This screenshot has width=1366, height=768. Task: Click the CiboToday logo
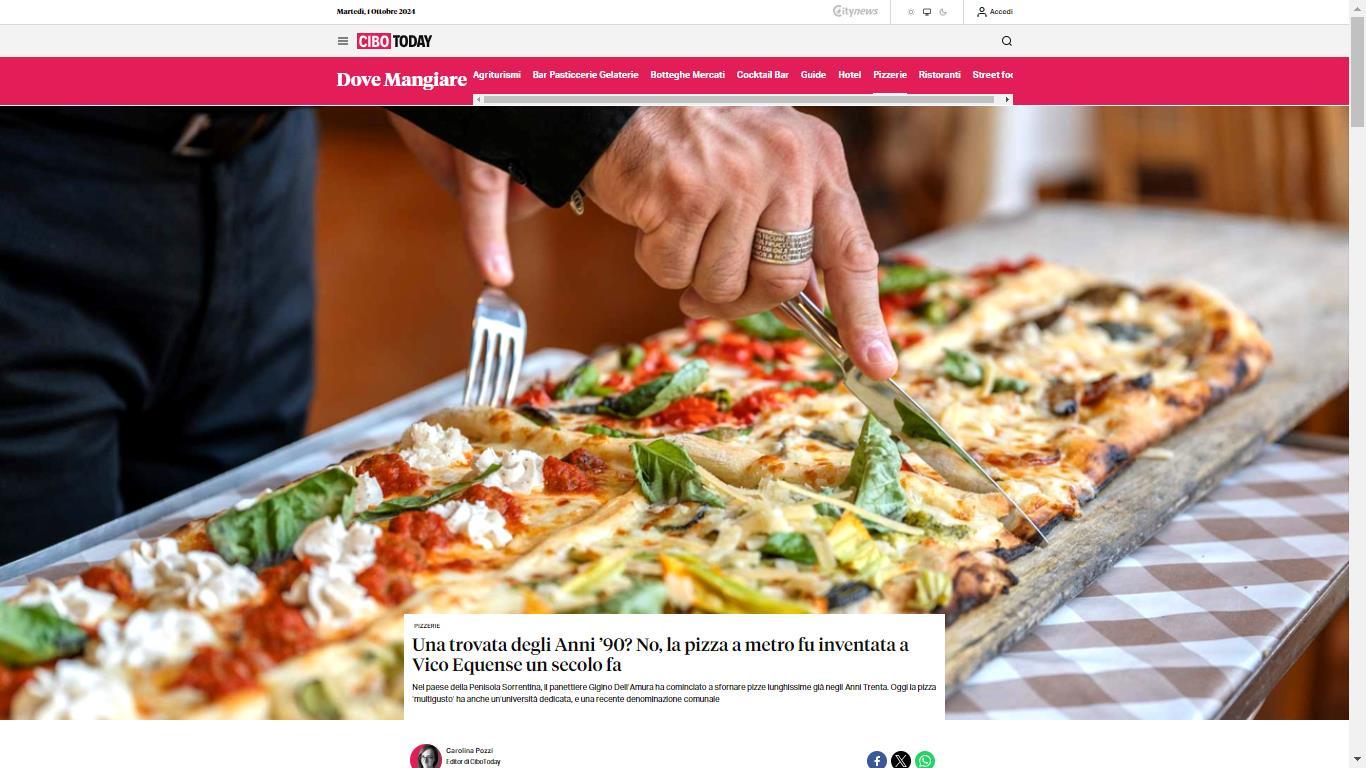click(x=394, y=41)
